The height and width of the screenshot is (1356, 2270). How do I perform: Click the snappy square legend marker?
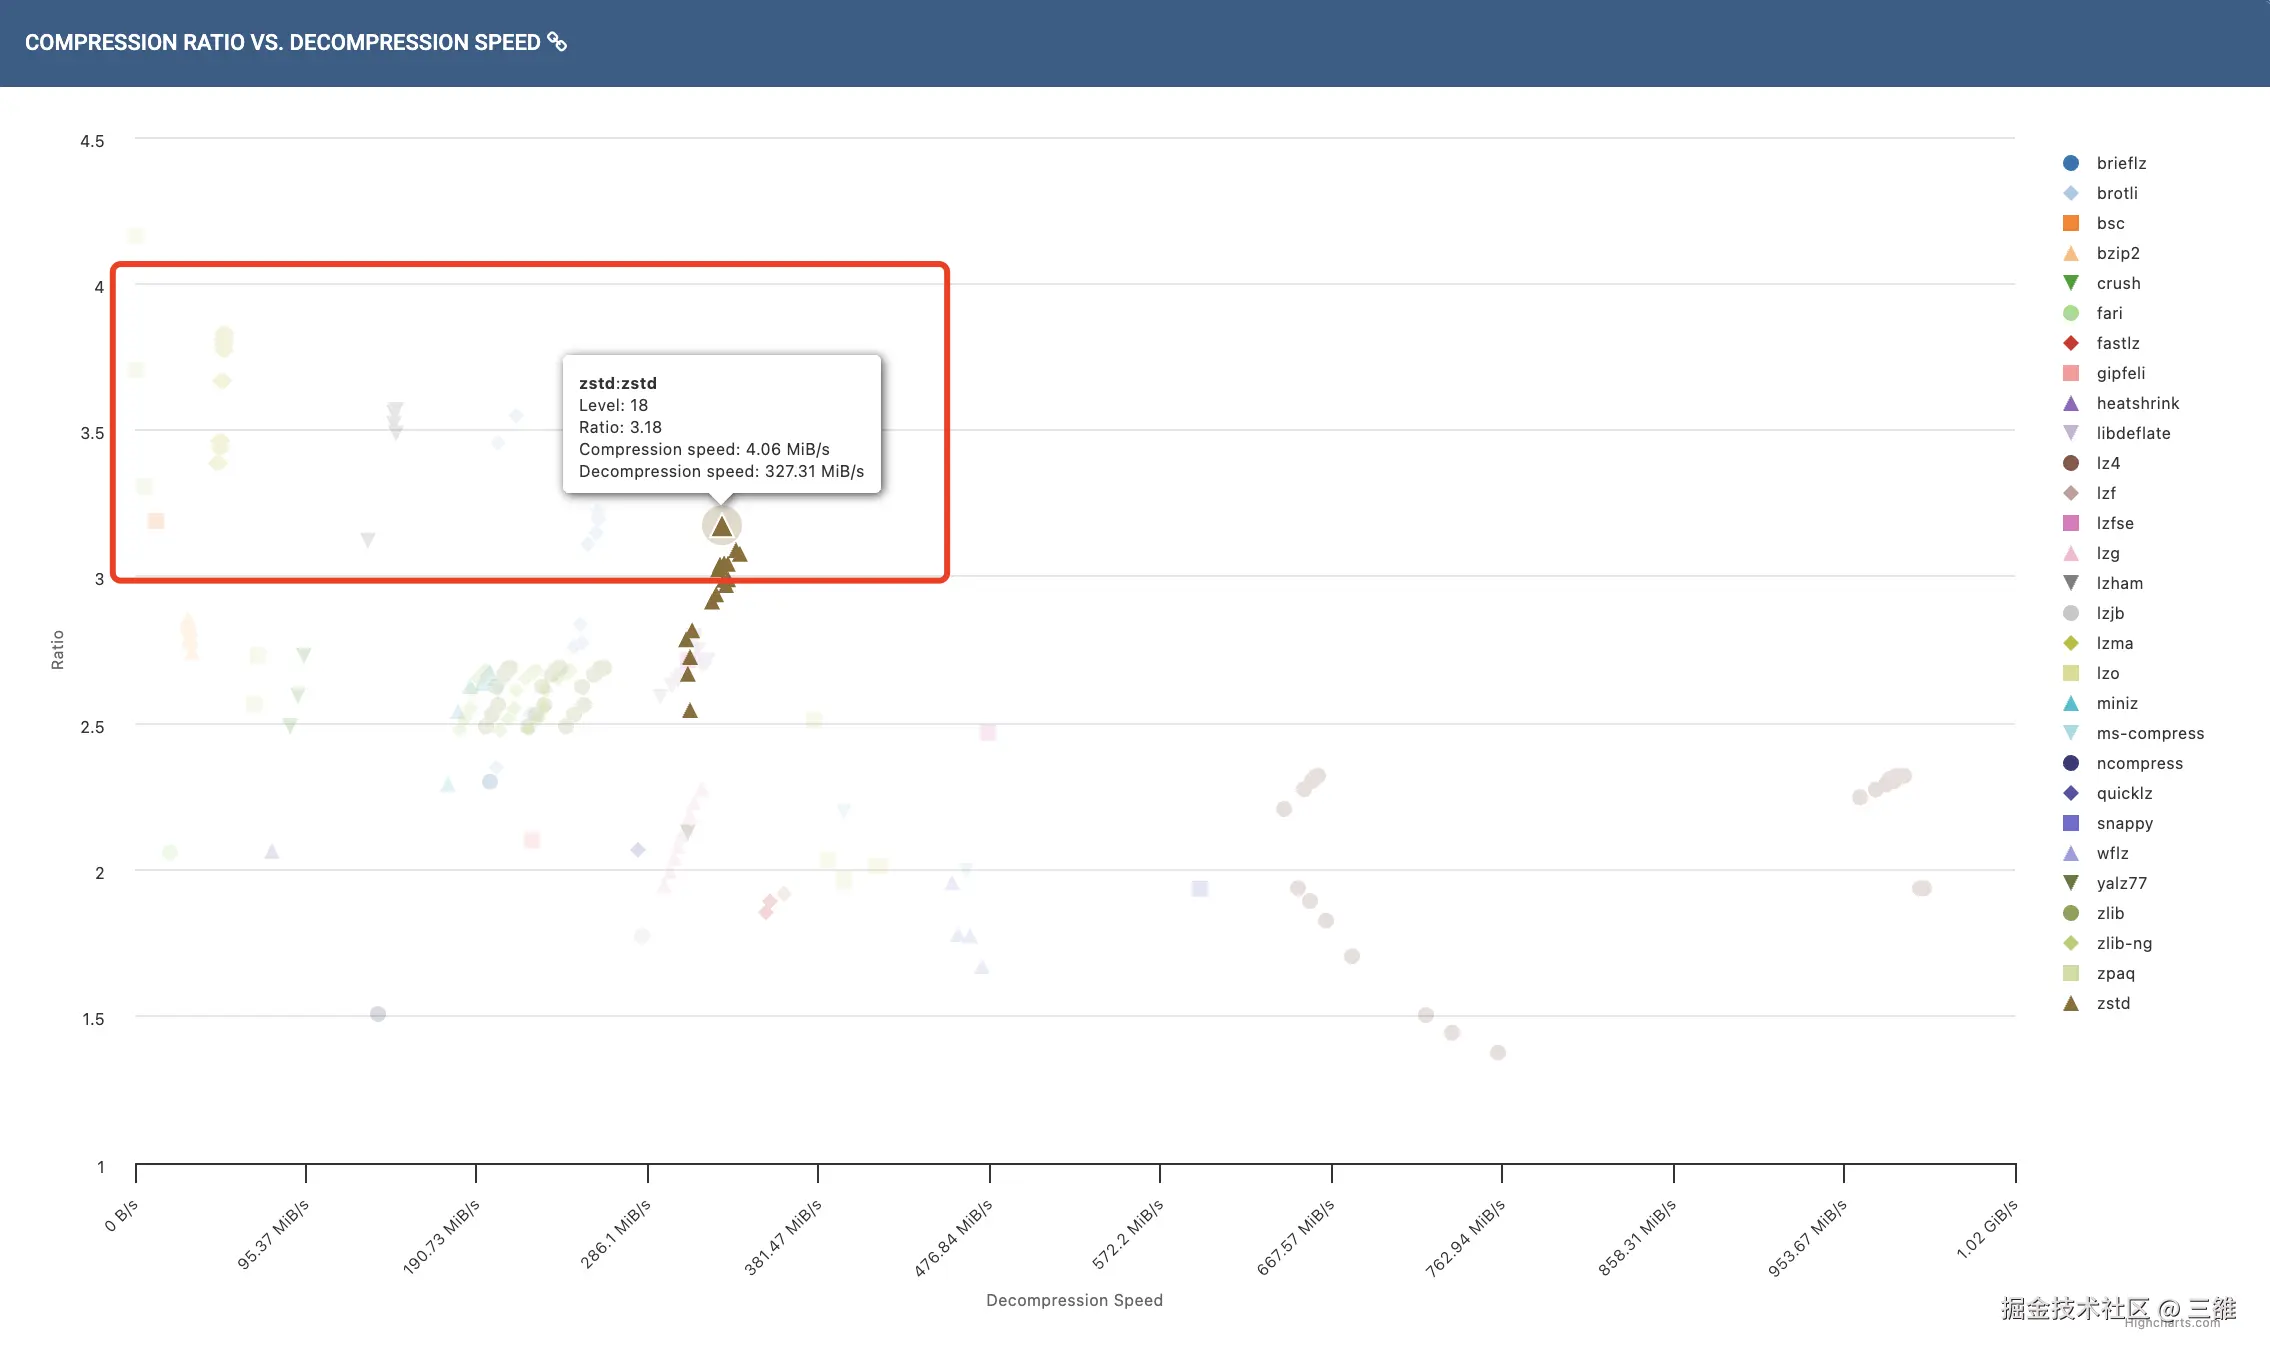[2071, 823]
